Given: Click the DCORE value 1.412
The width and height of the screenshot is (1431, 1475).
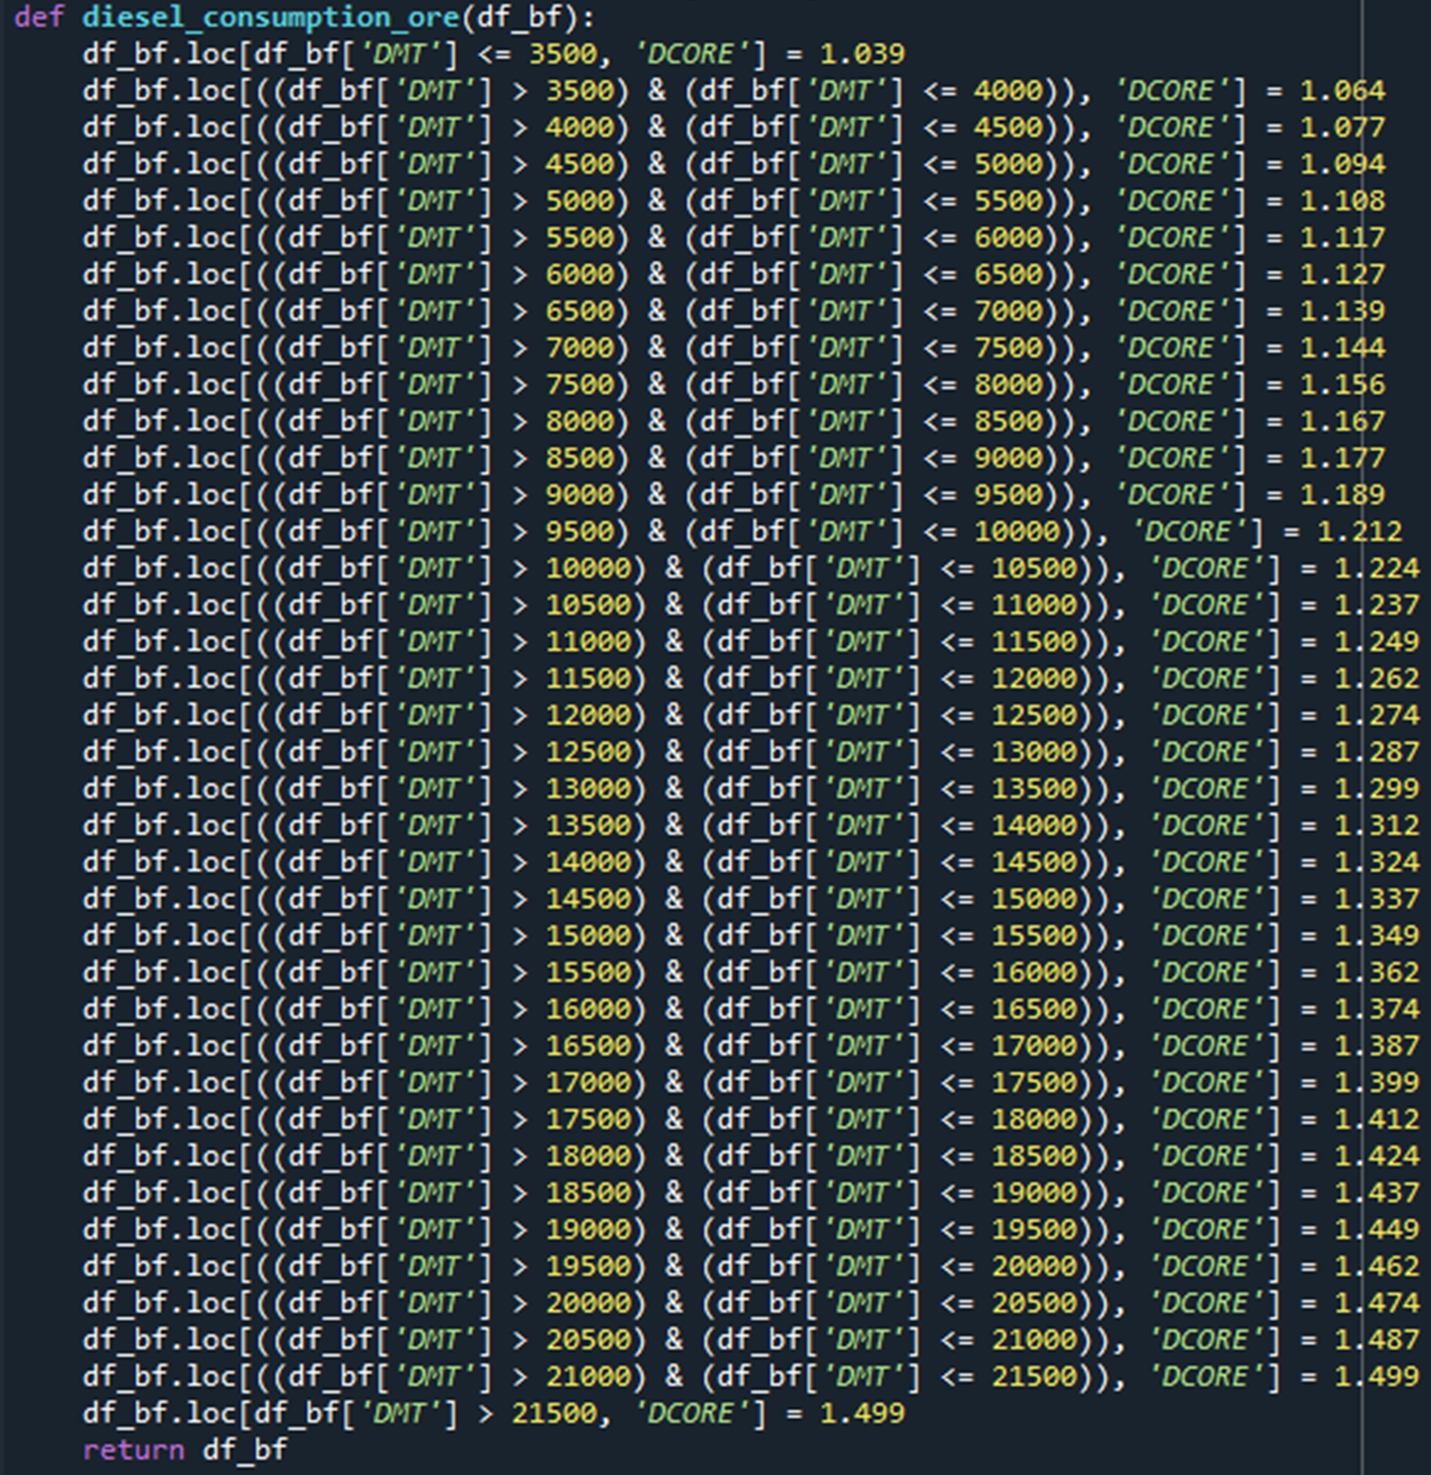Looking at the screenshot, I should pos(1377,1119).
